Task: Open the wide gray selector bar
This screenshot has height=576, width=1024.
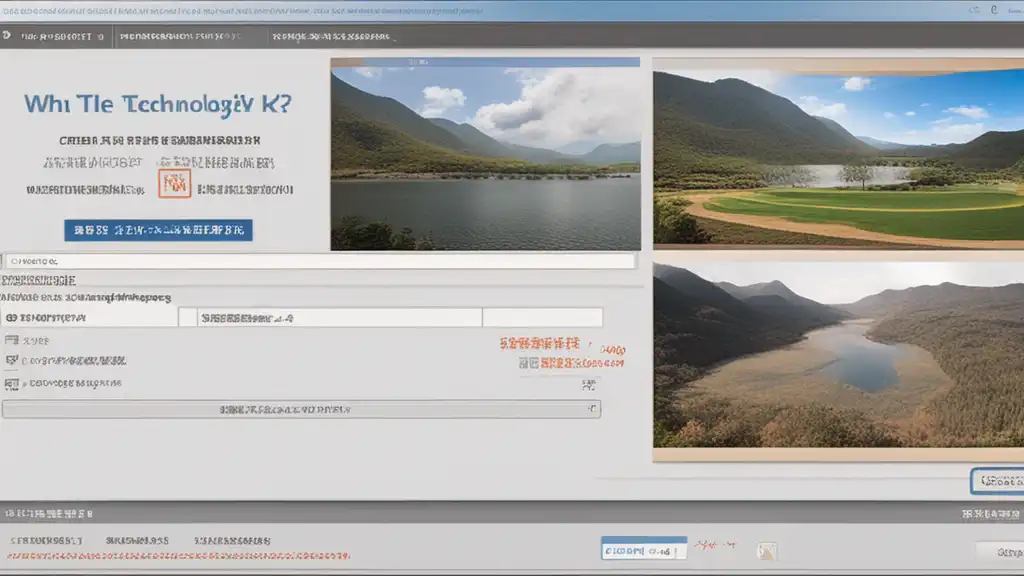Action: click(x=301, y=409)
